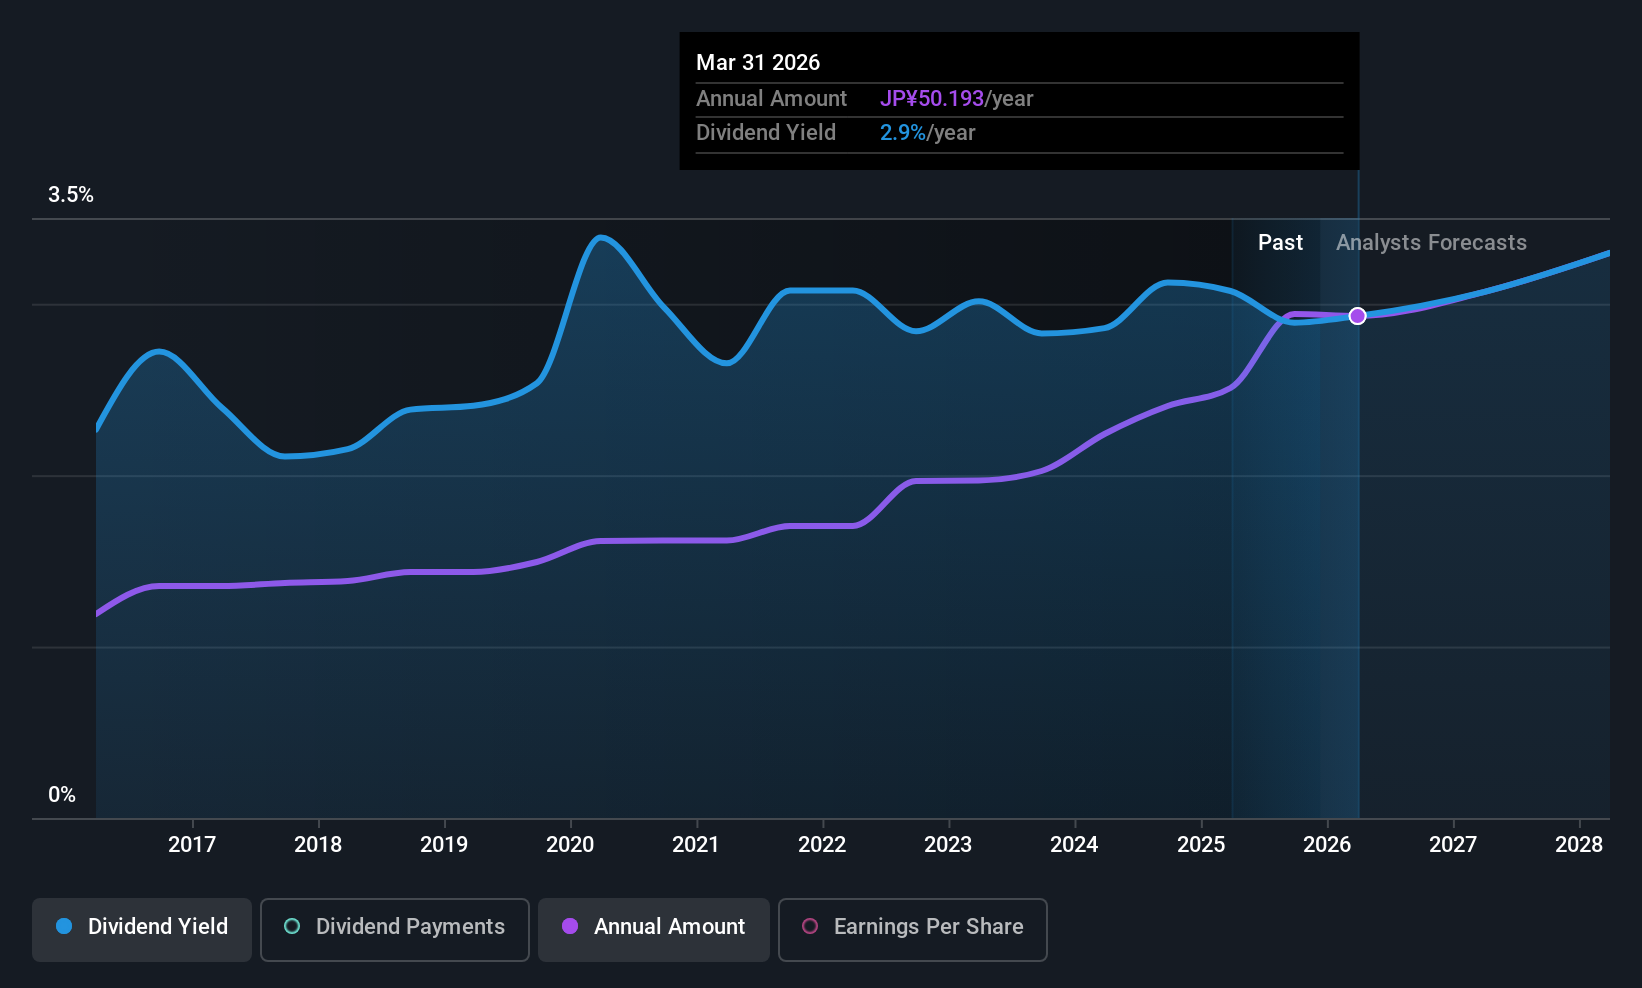The image size is (1642, 988).
Task: Click the Earnings Per Share circle icon
Action: pyautogui.click(x=810, y=927)
